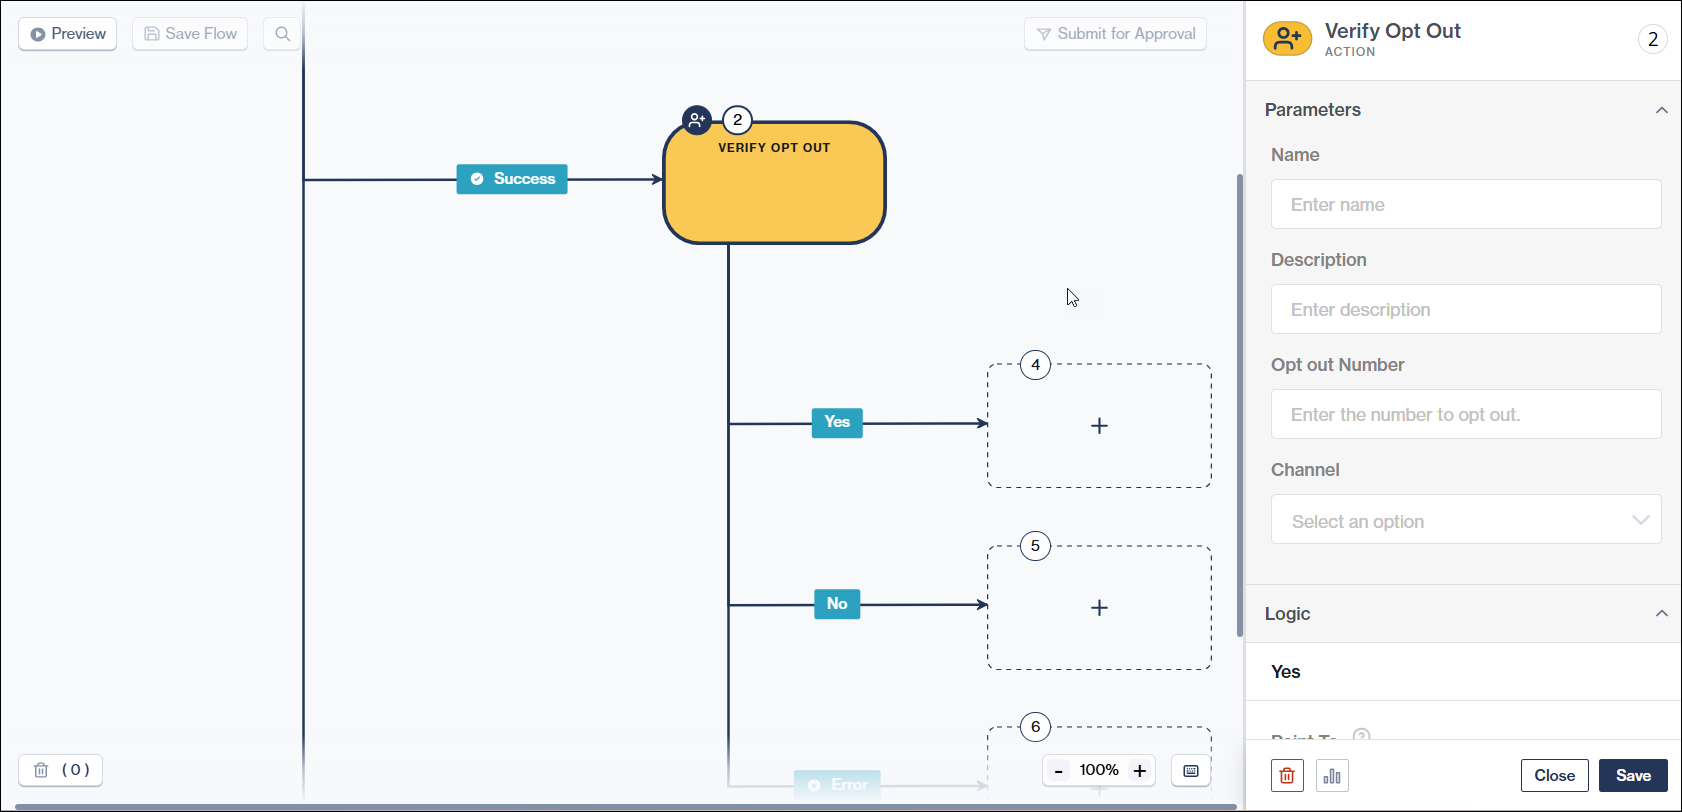This screenshot has height=812, width=1682.
Task: Click the keyboard shortcuts icon
Action: tap(1191, 771)
